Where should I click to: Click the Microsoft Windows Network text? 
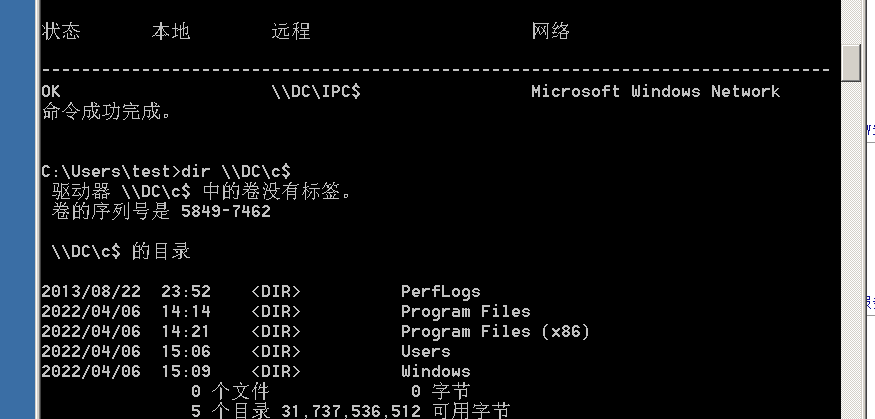(x=655, y=91)
